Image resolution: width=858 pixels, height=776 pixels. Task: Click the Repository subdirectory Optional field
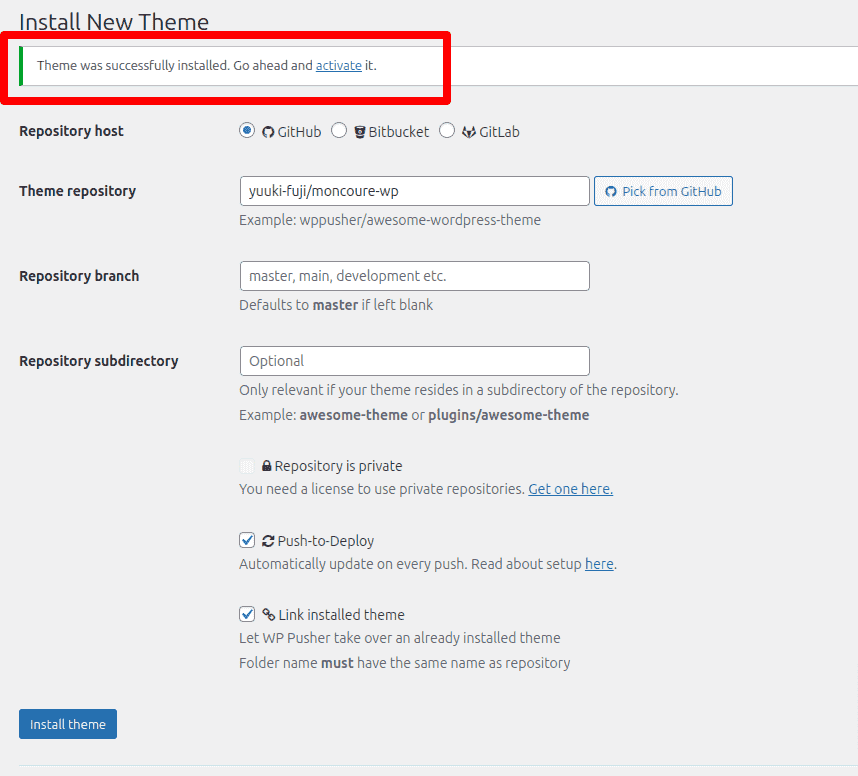point(414,361)
